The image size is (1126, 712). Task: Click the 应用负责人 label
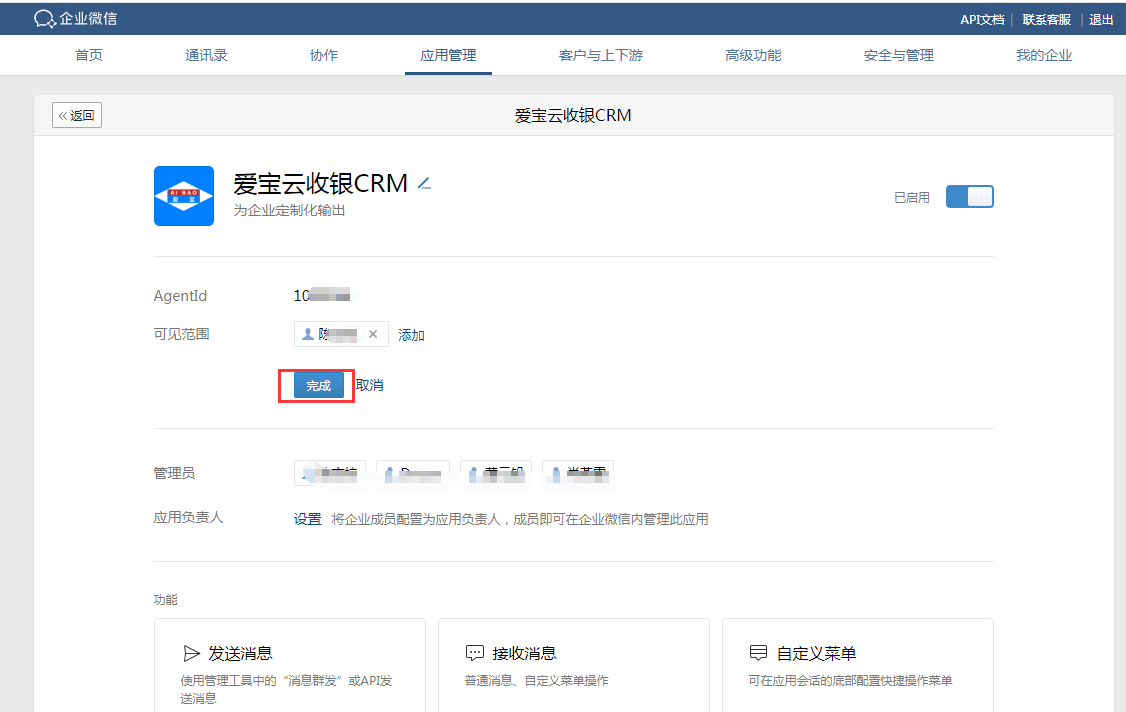189,517
